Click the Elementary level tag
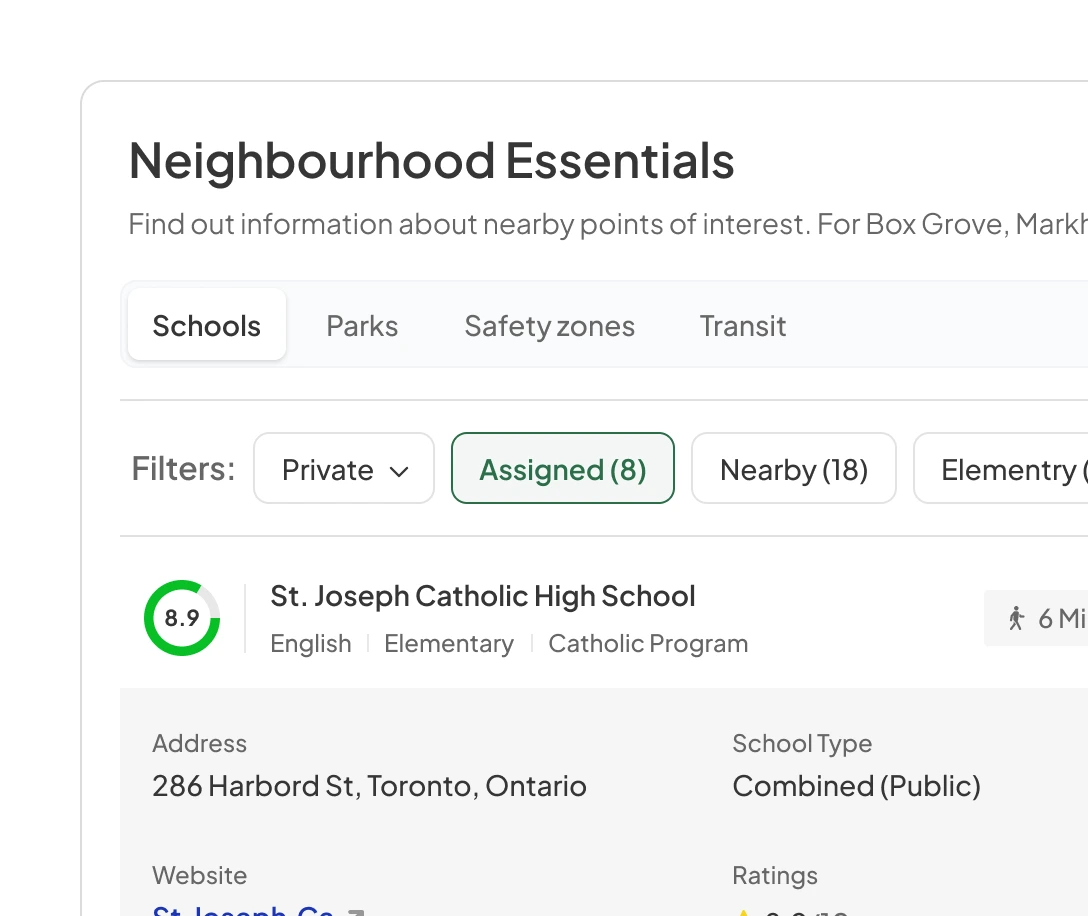Viewport: 1088px width, 916px height. click(449, 644)
